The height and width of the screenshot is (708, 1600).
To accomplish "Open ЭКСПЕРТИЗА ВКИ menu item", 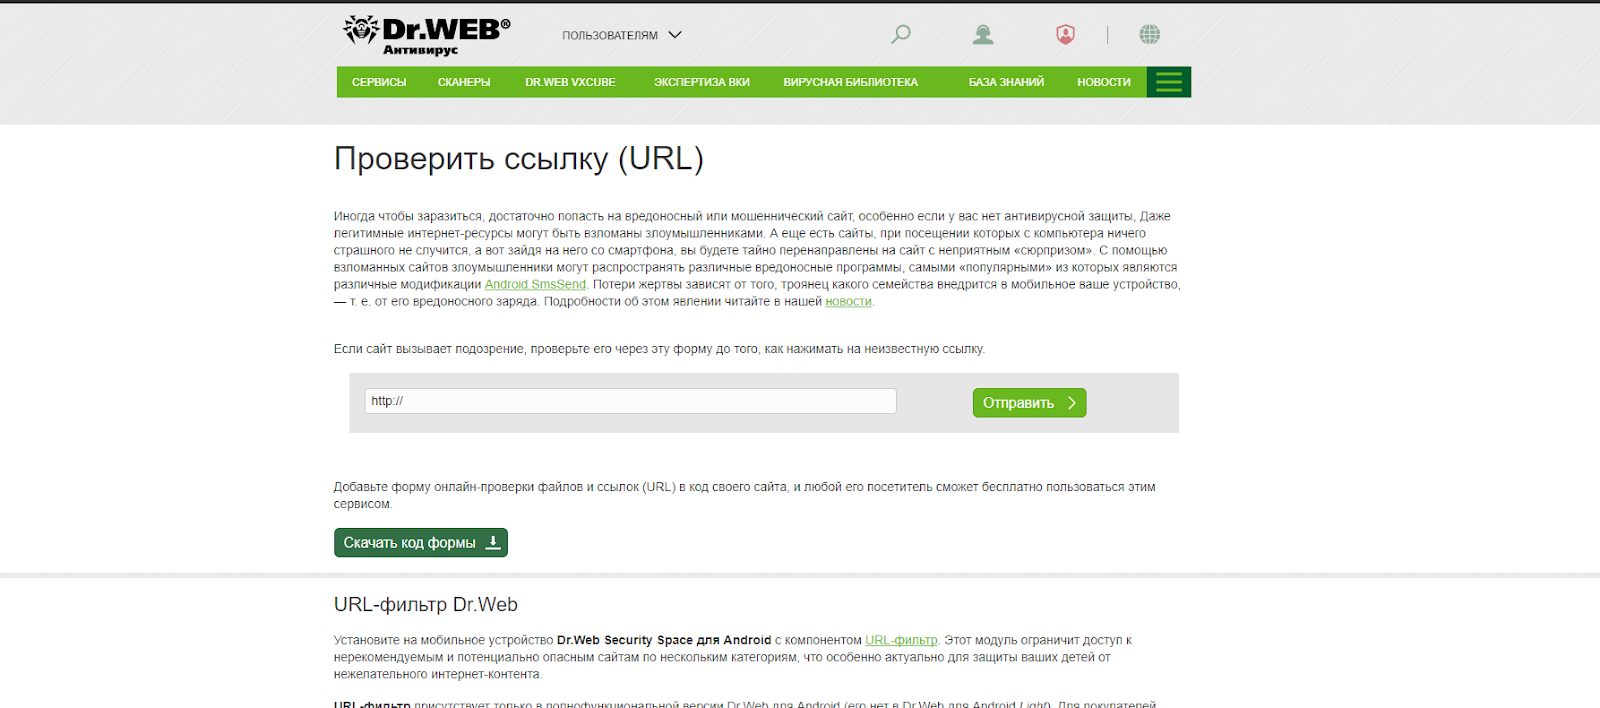I will [701, 82].
